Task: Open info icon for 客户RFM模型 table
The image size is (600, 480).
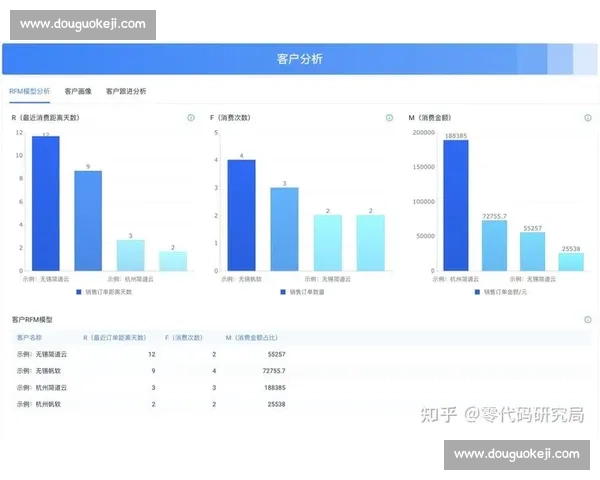Action: tap(588, 319)
